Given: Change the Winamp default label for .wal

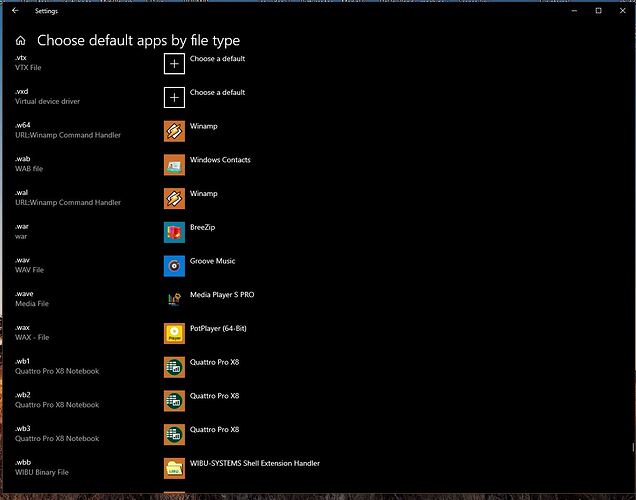Looking at the screenshot, I should tap(204, 193).
